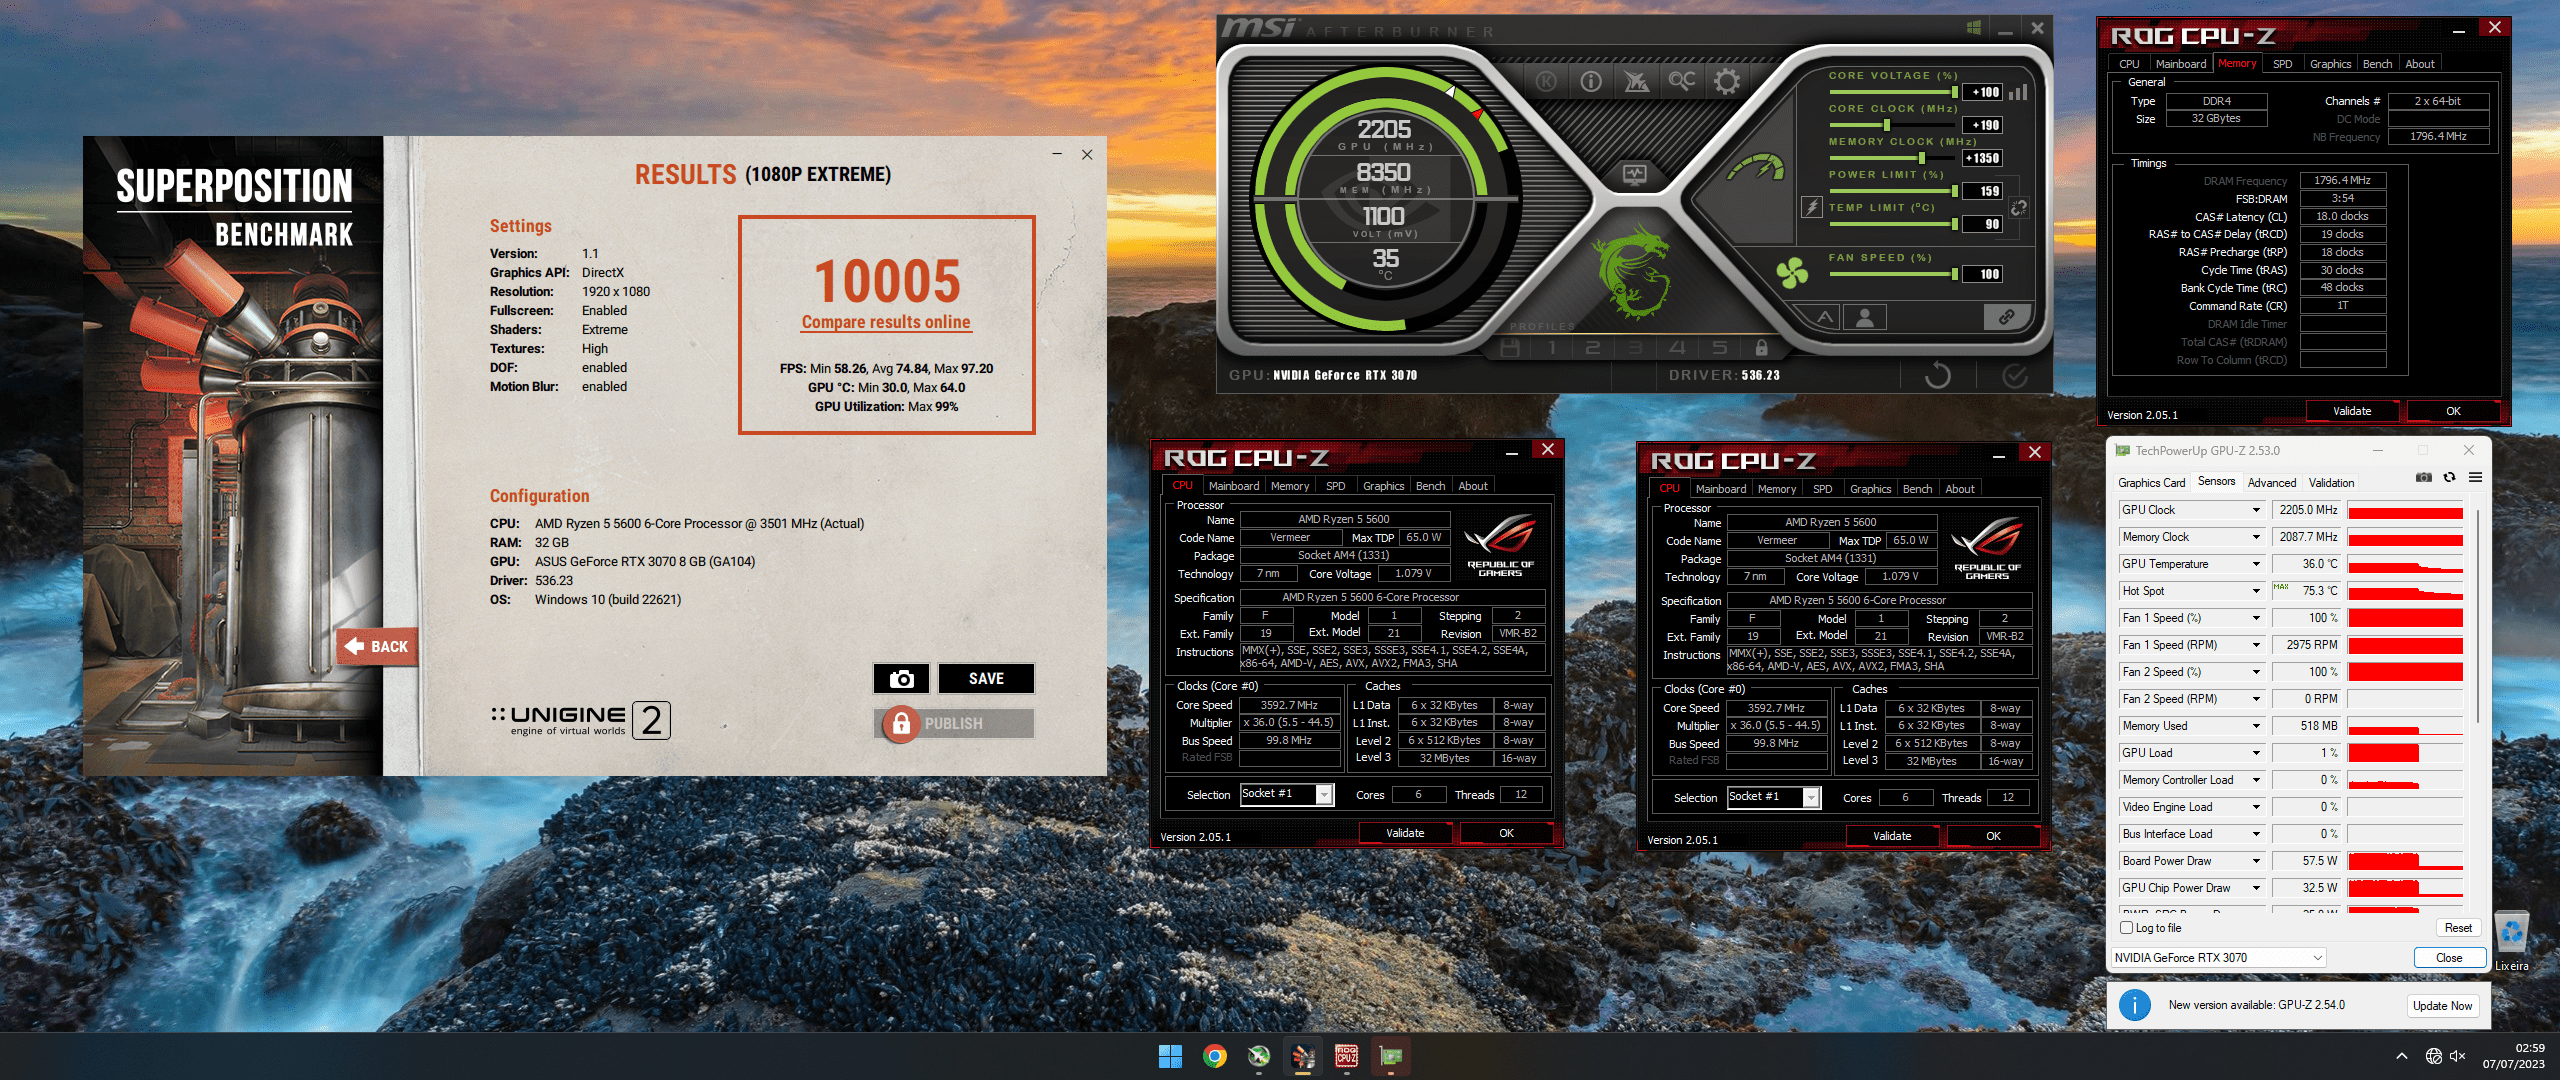Reset Afterburner settings with circular arrow

click(x=1937, y=375)
